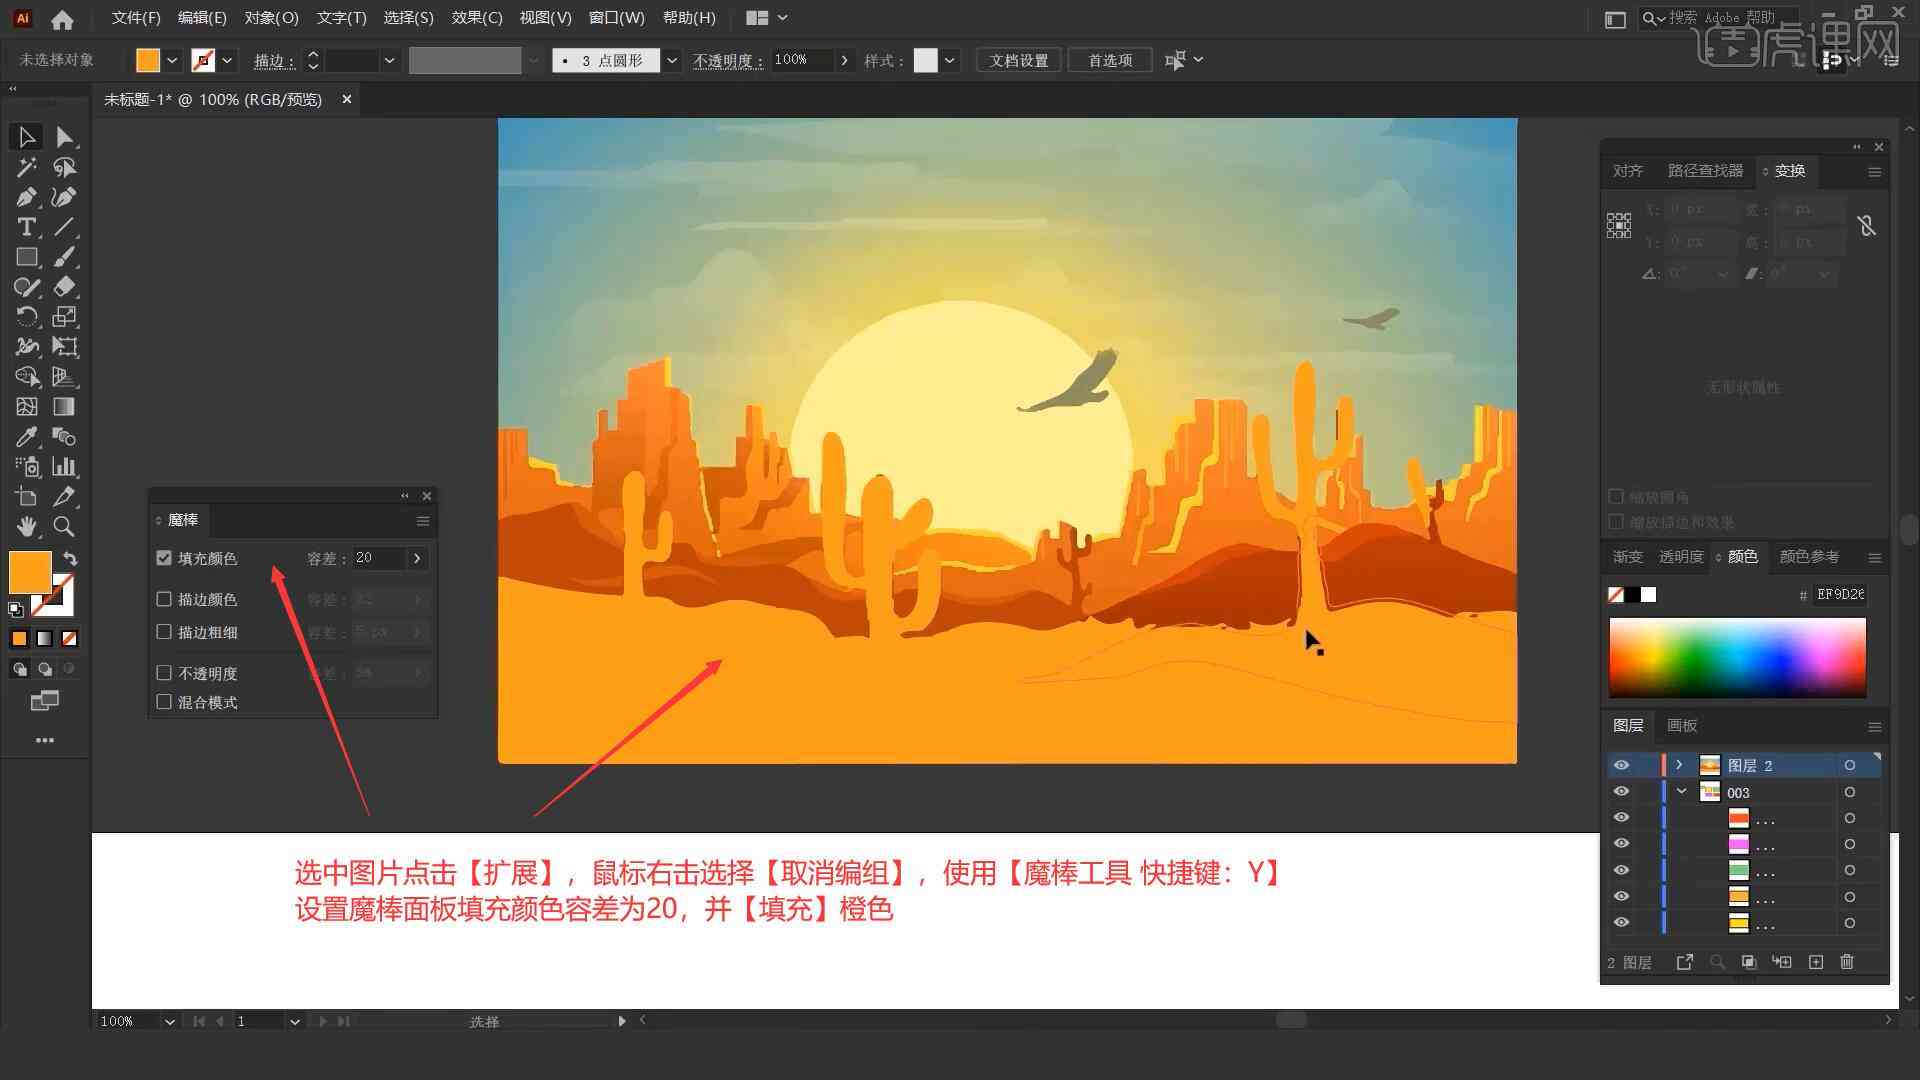Select the Selection tool
The width and height of the screenshot is (1920, 1080).
(25, 136)
